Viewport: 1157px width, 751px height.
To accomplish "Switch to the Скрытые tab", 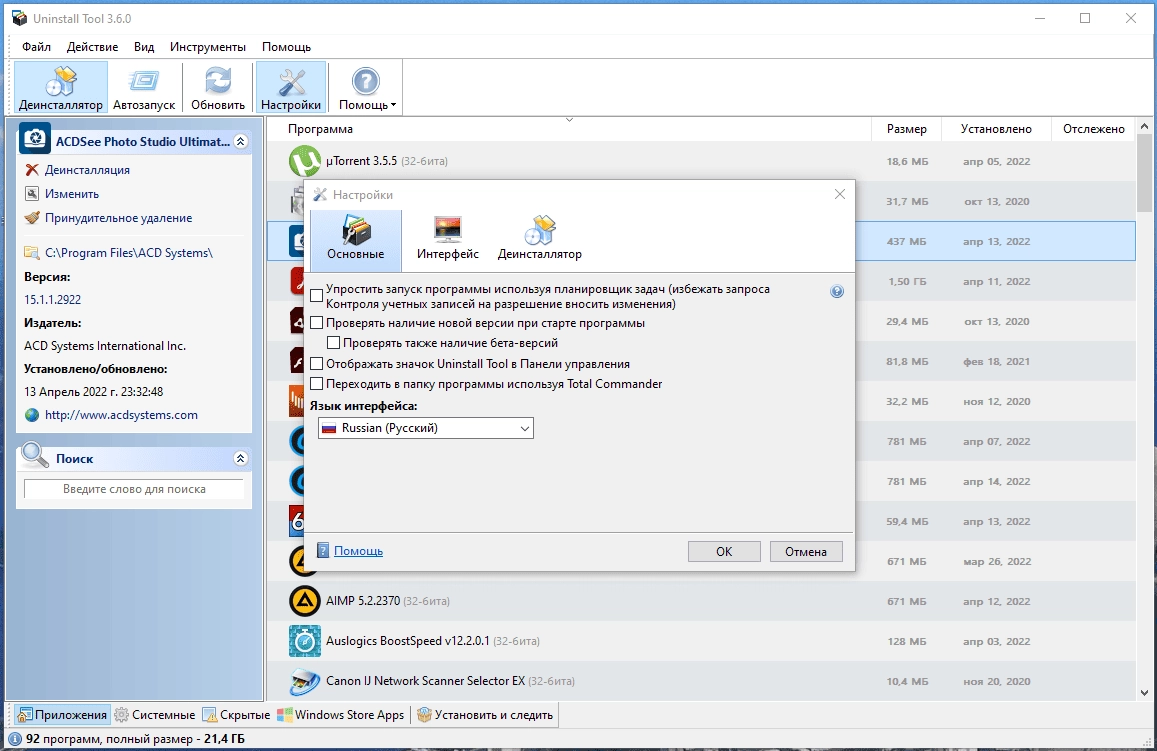I will pos(236,715).
